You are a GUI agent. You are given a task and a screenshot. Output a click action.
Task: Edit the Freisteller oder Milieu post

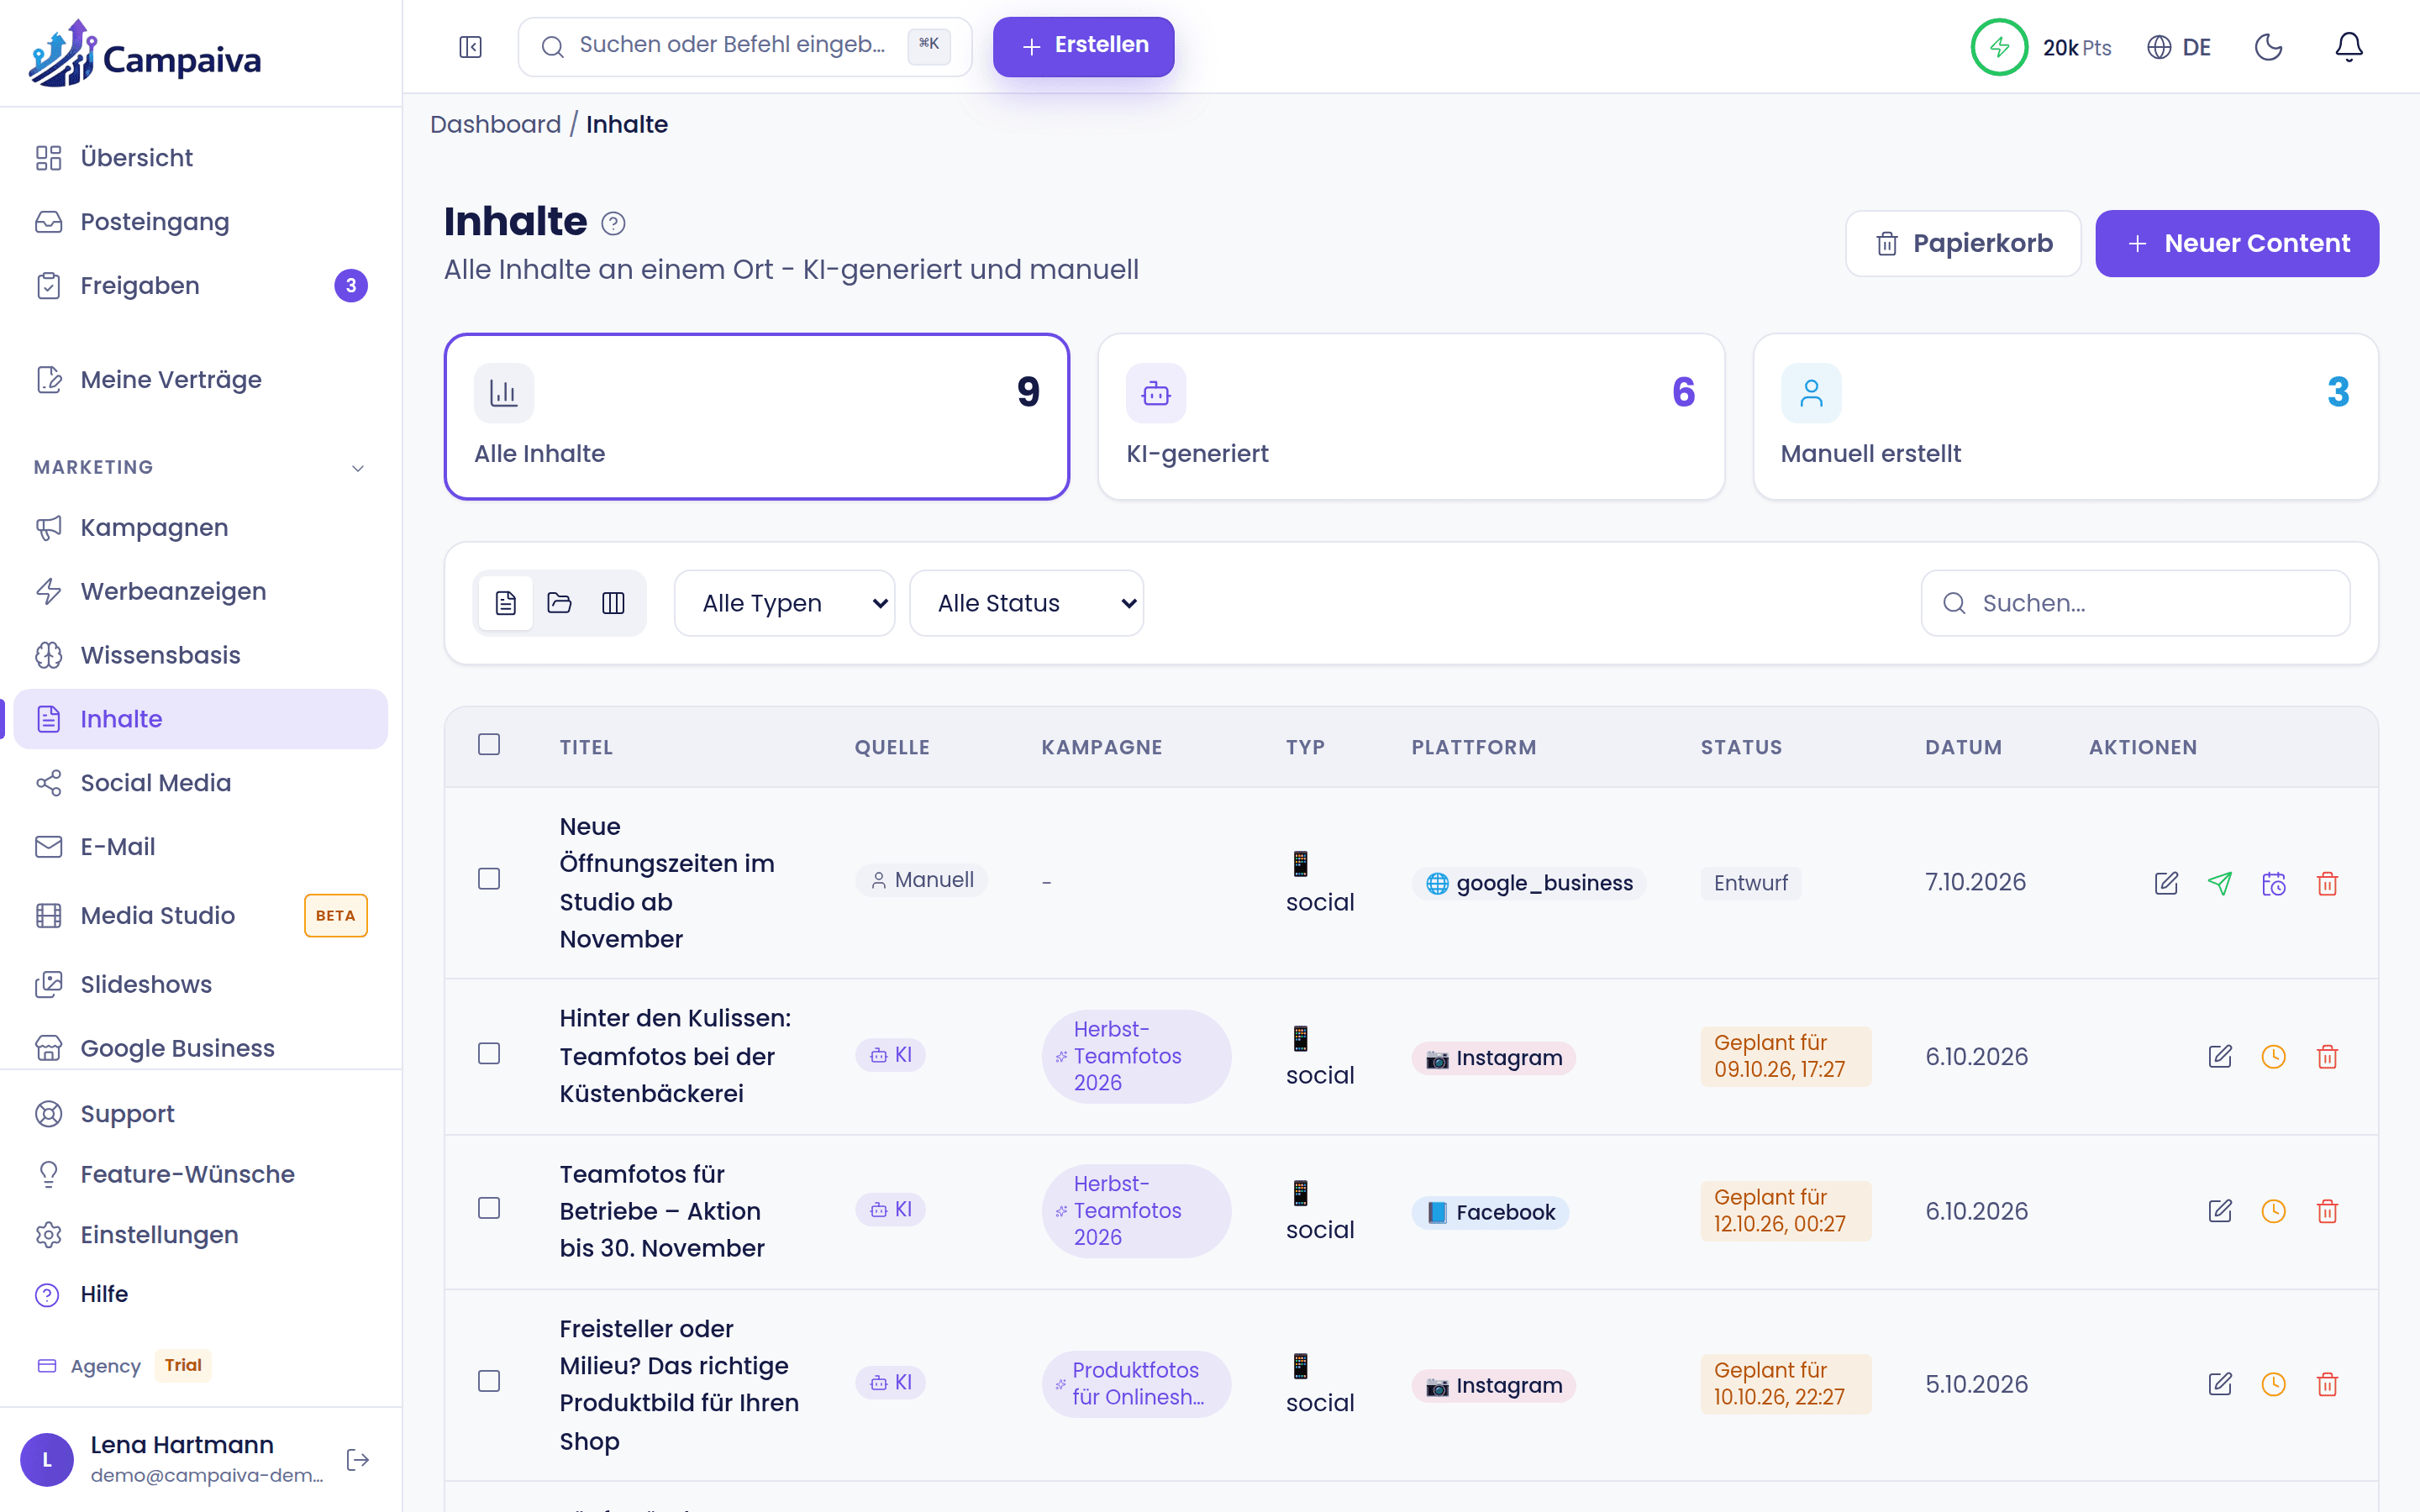pos(2220,1384)
